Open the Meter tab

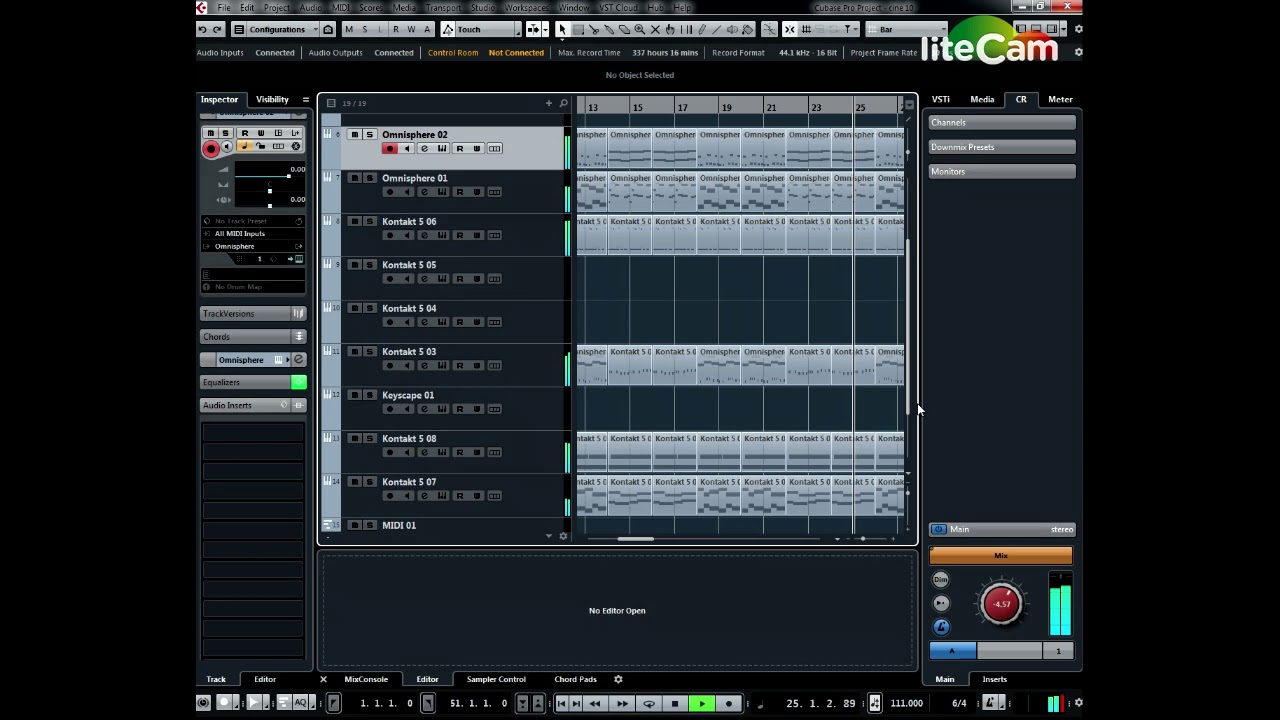click(1060, 100)
